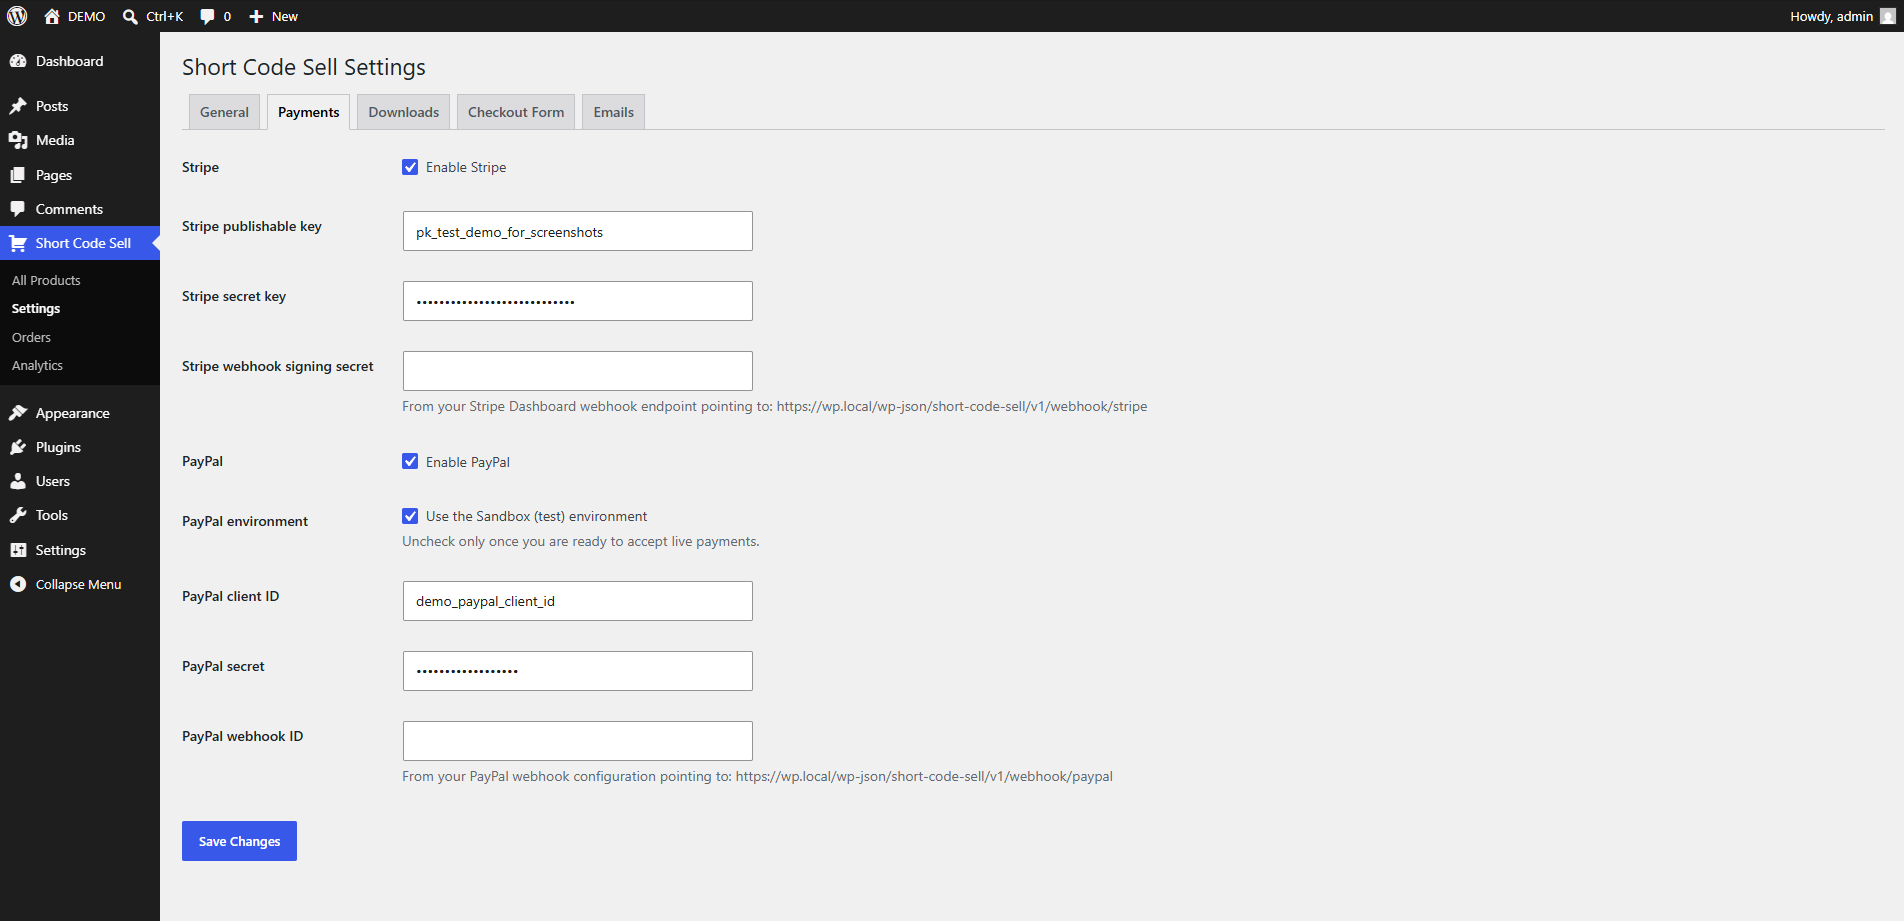
Task: Open the Appearance menu label
Action: click(72, 413)
